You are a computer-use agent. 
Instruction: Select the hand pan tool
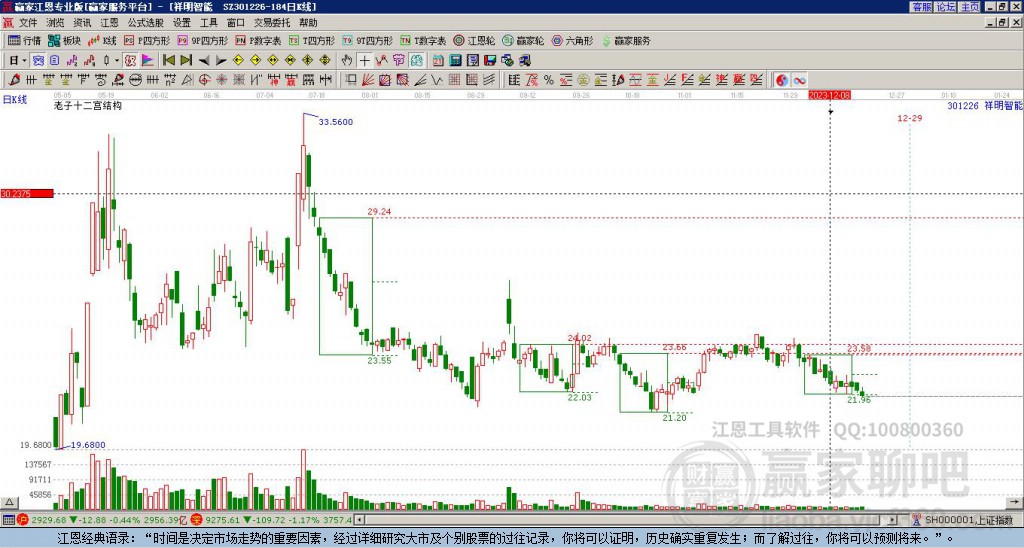347,60
